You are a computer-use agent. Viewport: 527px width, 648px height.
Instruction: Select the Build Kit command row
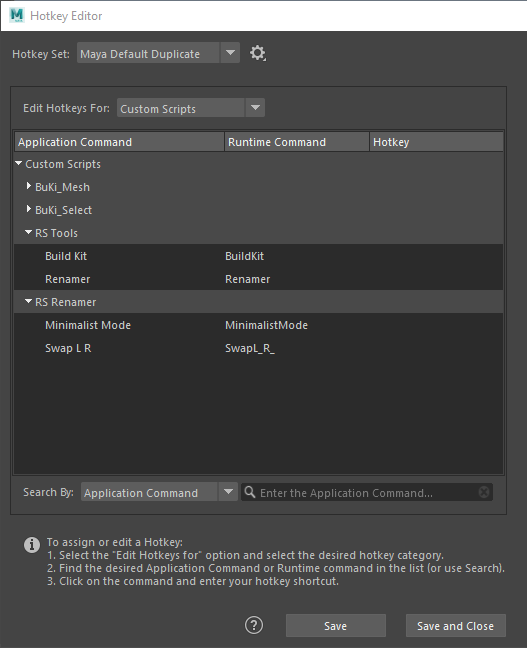pos(258,256)
